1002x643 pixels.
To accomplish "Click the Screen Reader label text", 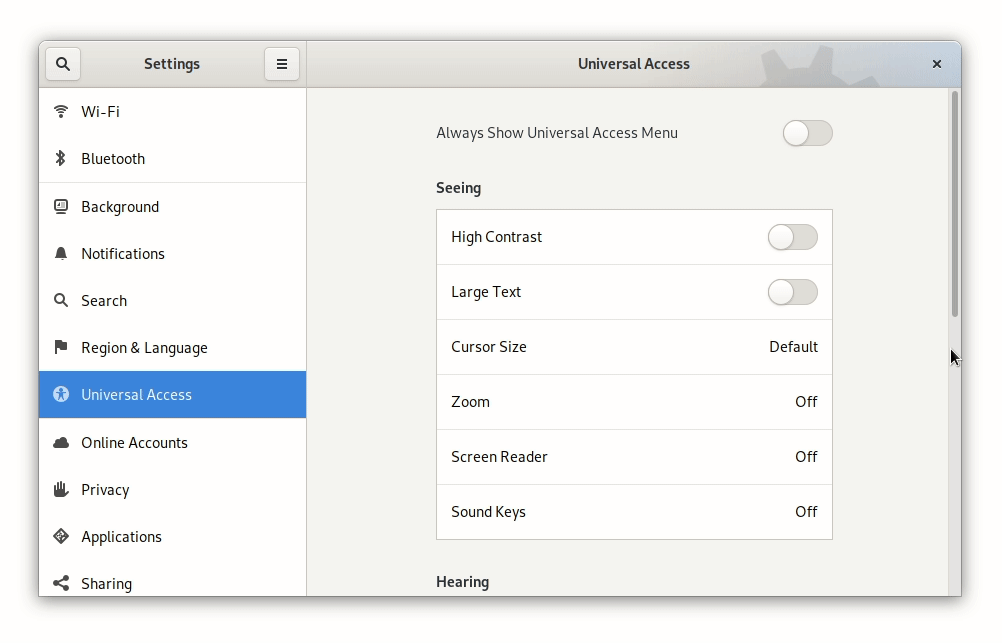I will [499, 457].
